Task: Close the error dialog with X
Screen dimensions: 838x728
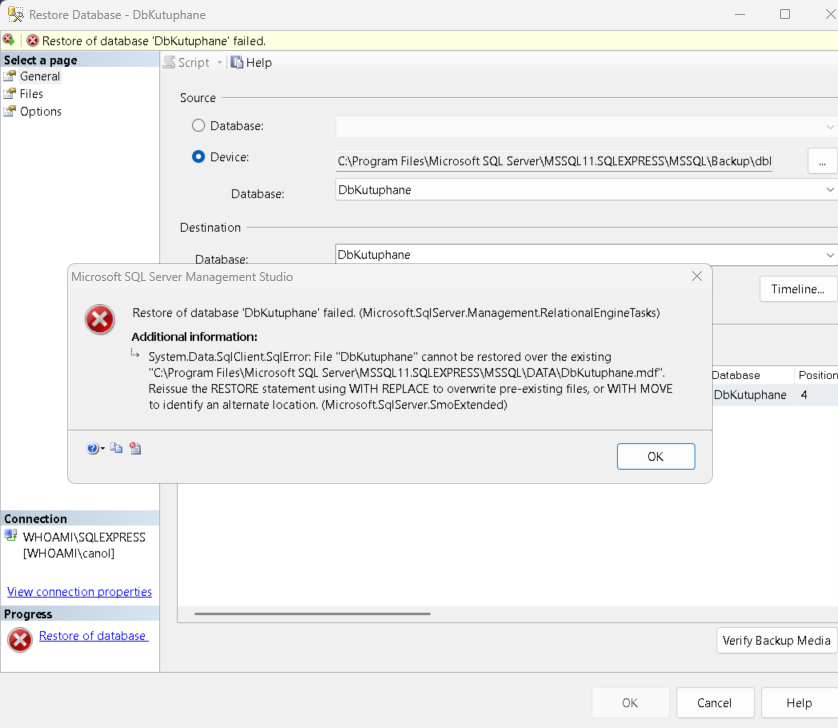Action: (697, 276)
